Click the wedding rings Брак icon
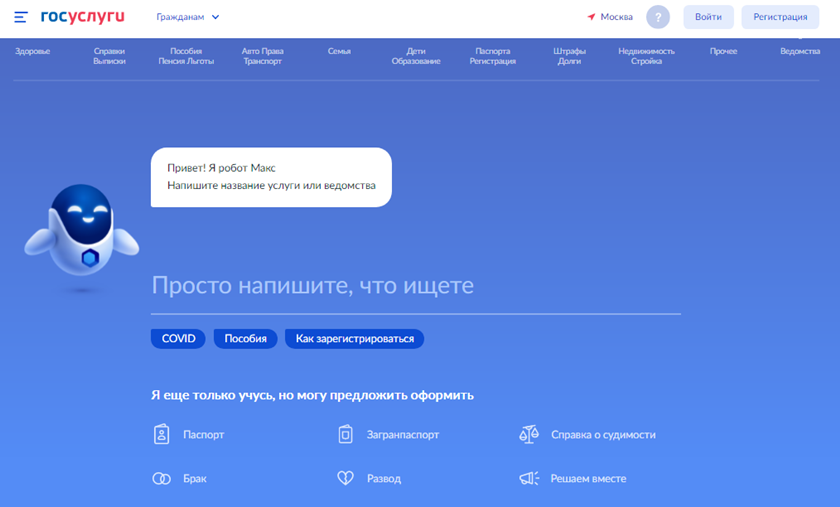Viewport: 840px width, 507px height. click(x=161, y=479)
